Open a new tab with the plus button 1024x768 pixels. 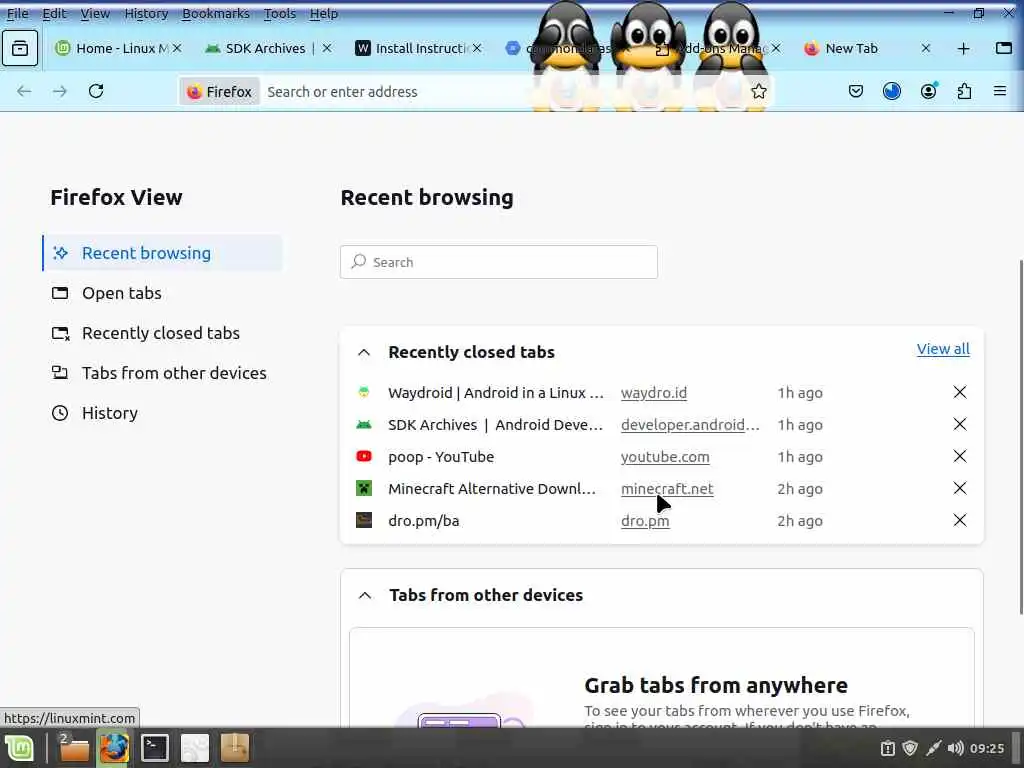click(x=963, y=49)
